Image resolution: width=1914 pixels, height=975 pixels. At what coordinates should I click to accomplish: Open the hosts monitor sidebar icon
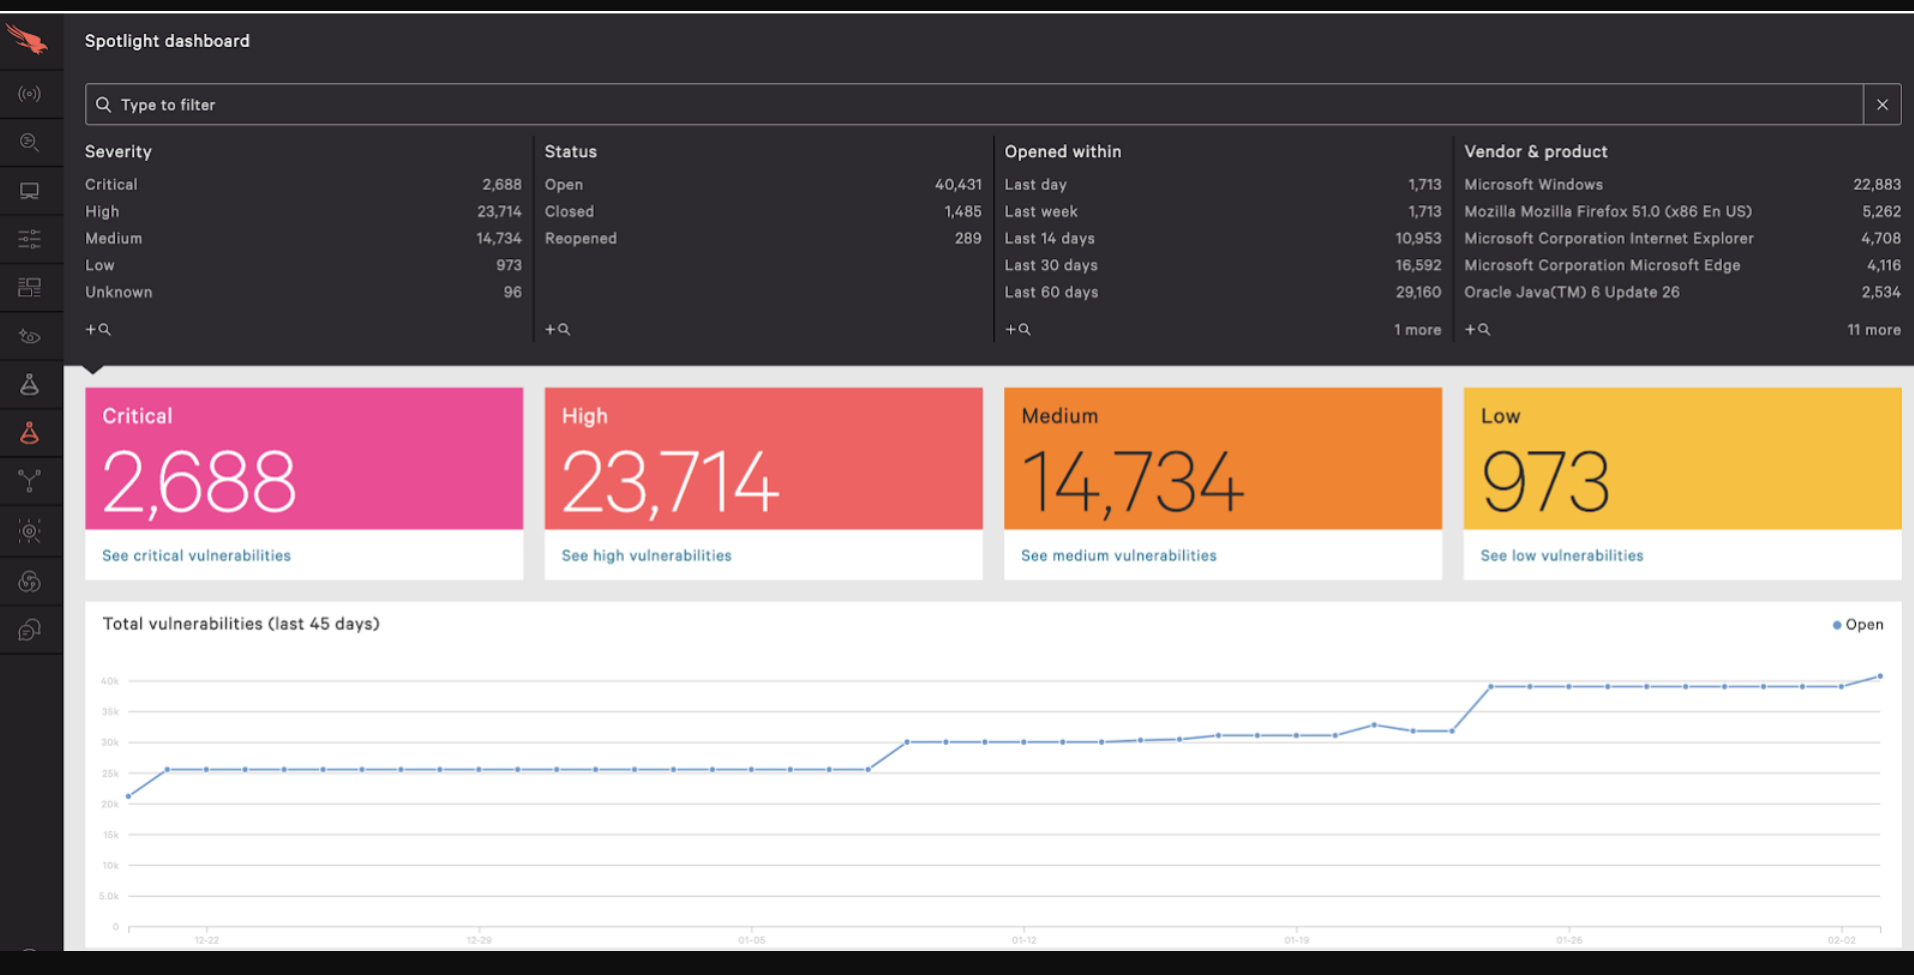[30, 191]
